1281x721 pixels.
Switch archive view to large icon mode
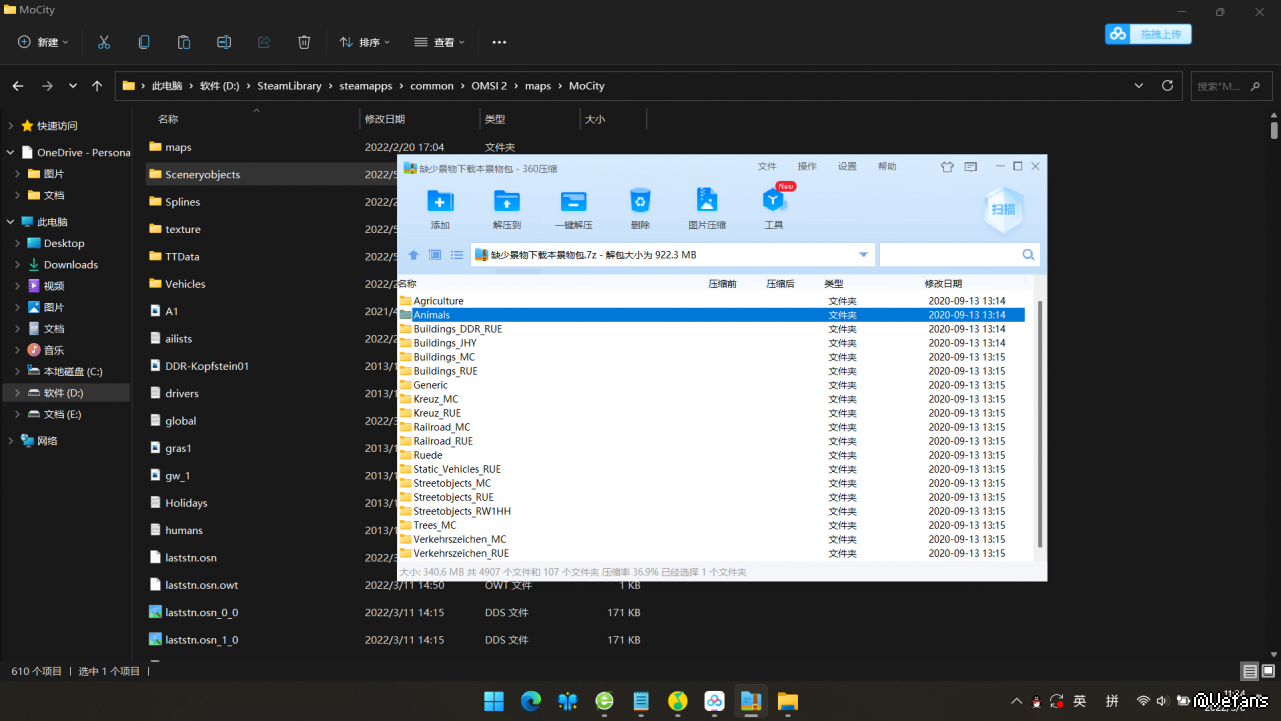pos(435,255)
